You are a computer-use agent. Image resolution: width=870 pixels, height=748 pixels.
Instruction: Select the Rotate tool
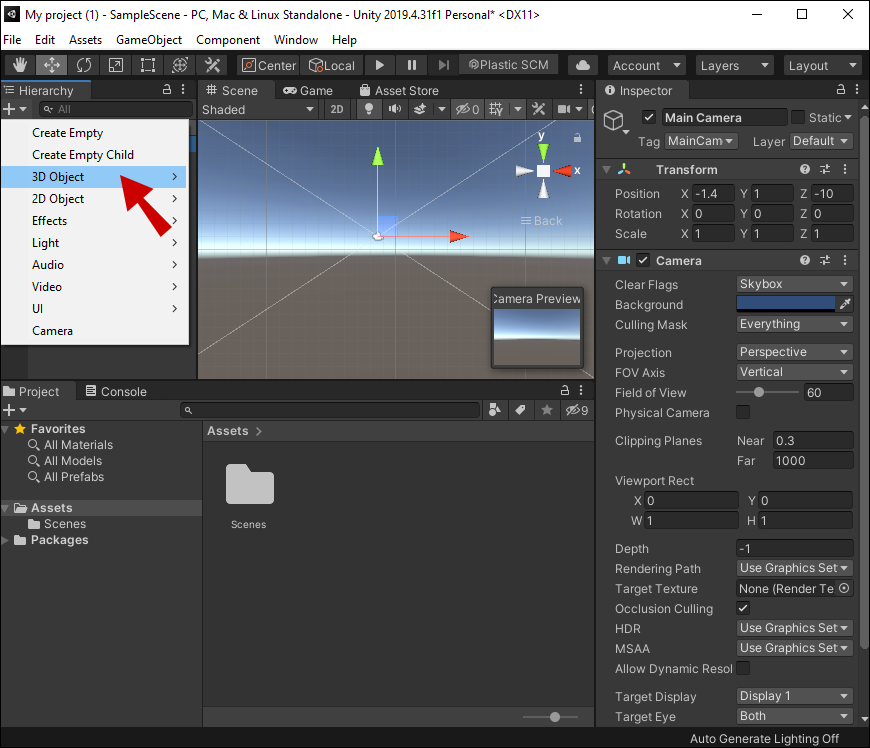tap(84, 65)
